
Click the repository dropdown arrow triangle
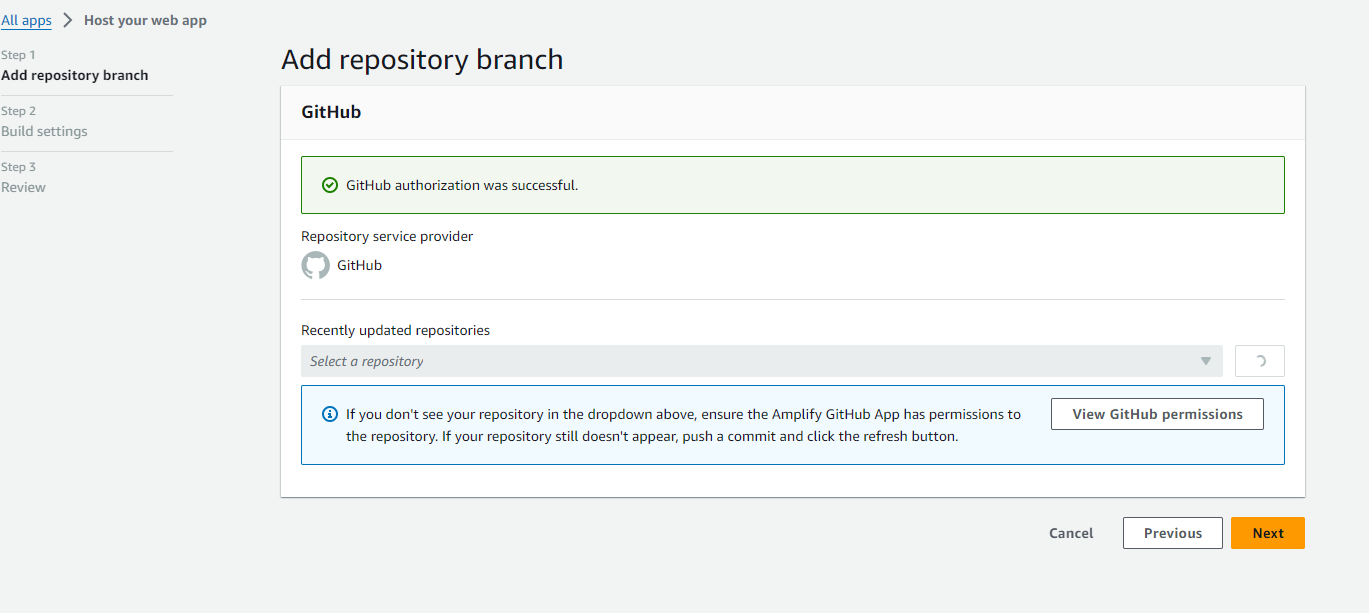click(1206, 361)
